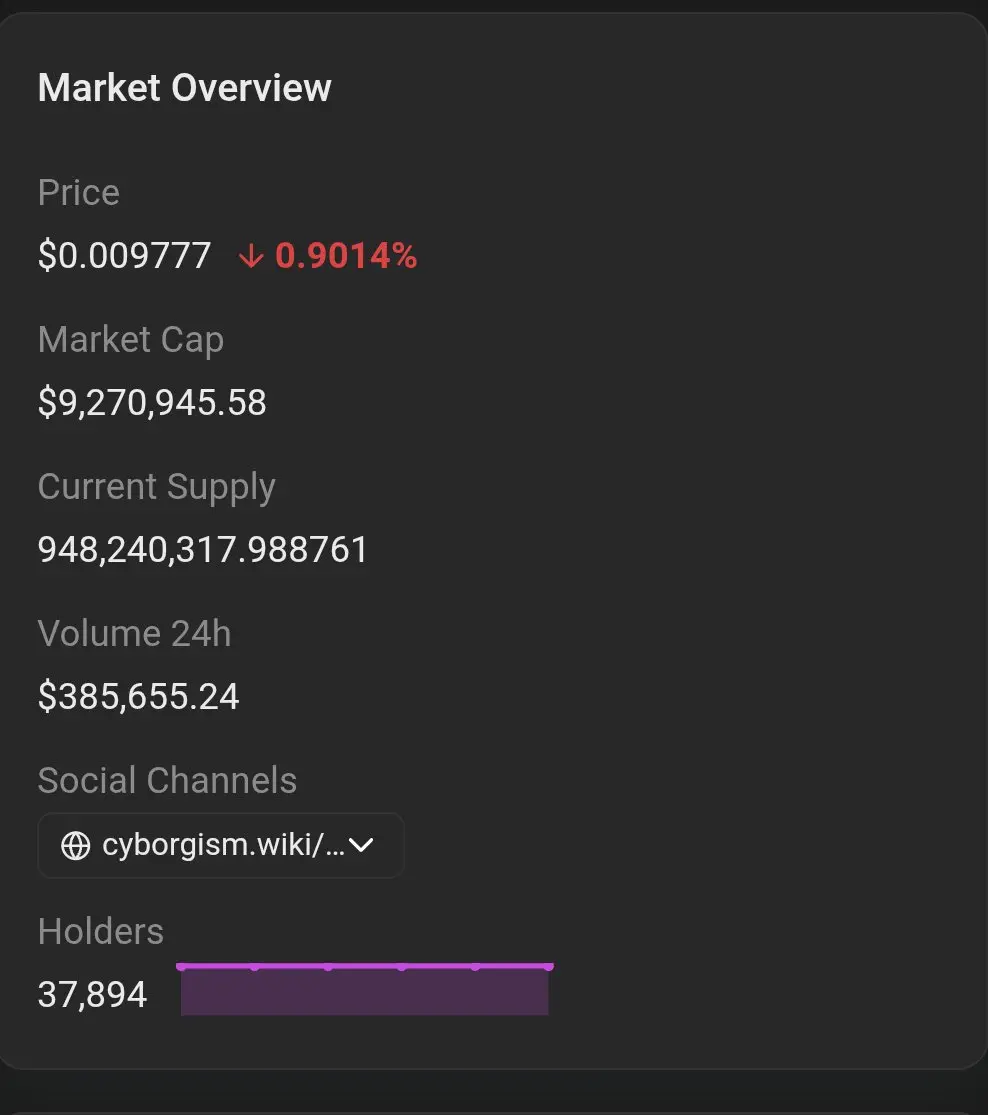Click the Volume 24h value $385,655.24
This screenshot has height=1115, width=988.
coord(139,696)
